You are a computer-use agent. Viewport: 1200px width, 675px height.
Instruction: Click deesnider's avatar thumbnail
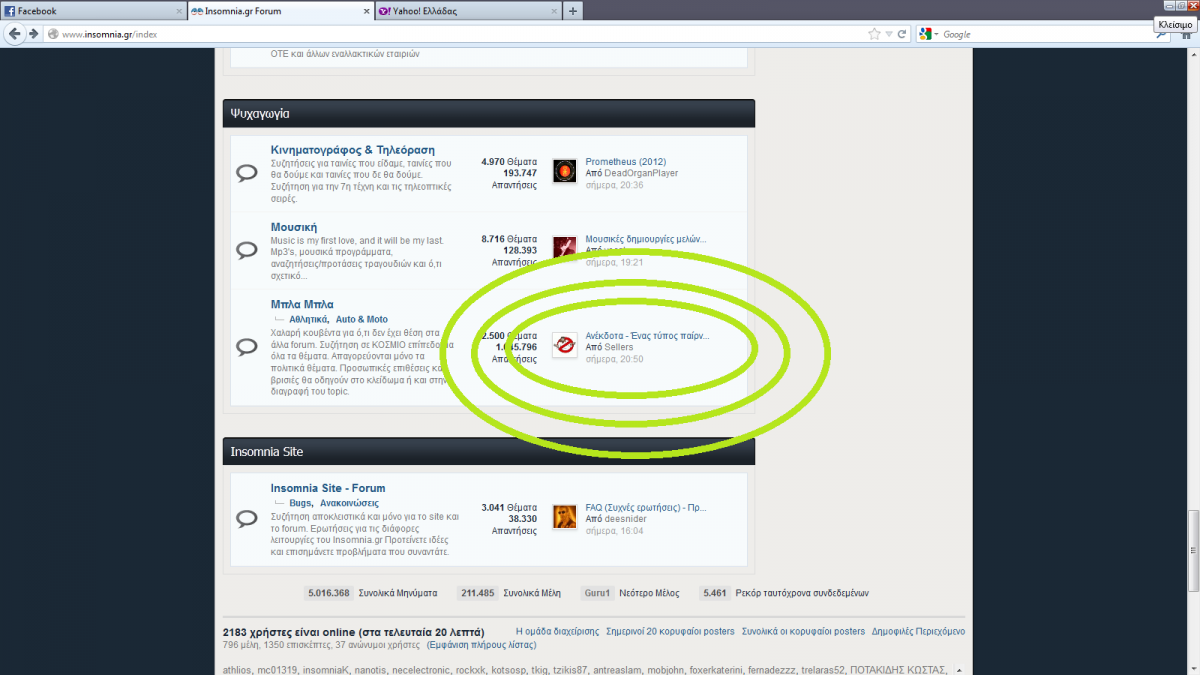(x=565, y=517)
